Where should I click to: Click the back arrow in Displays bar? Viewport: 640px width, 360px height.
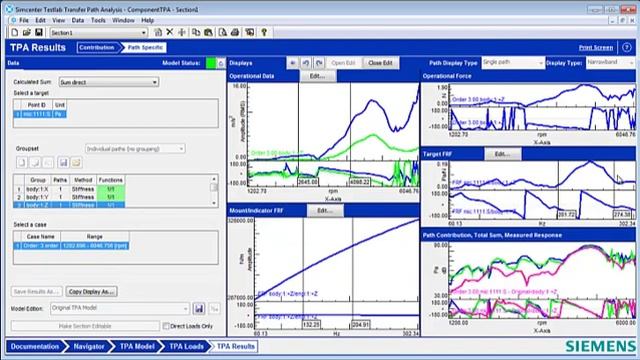293,63
